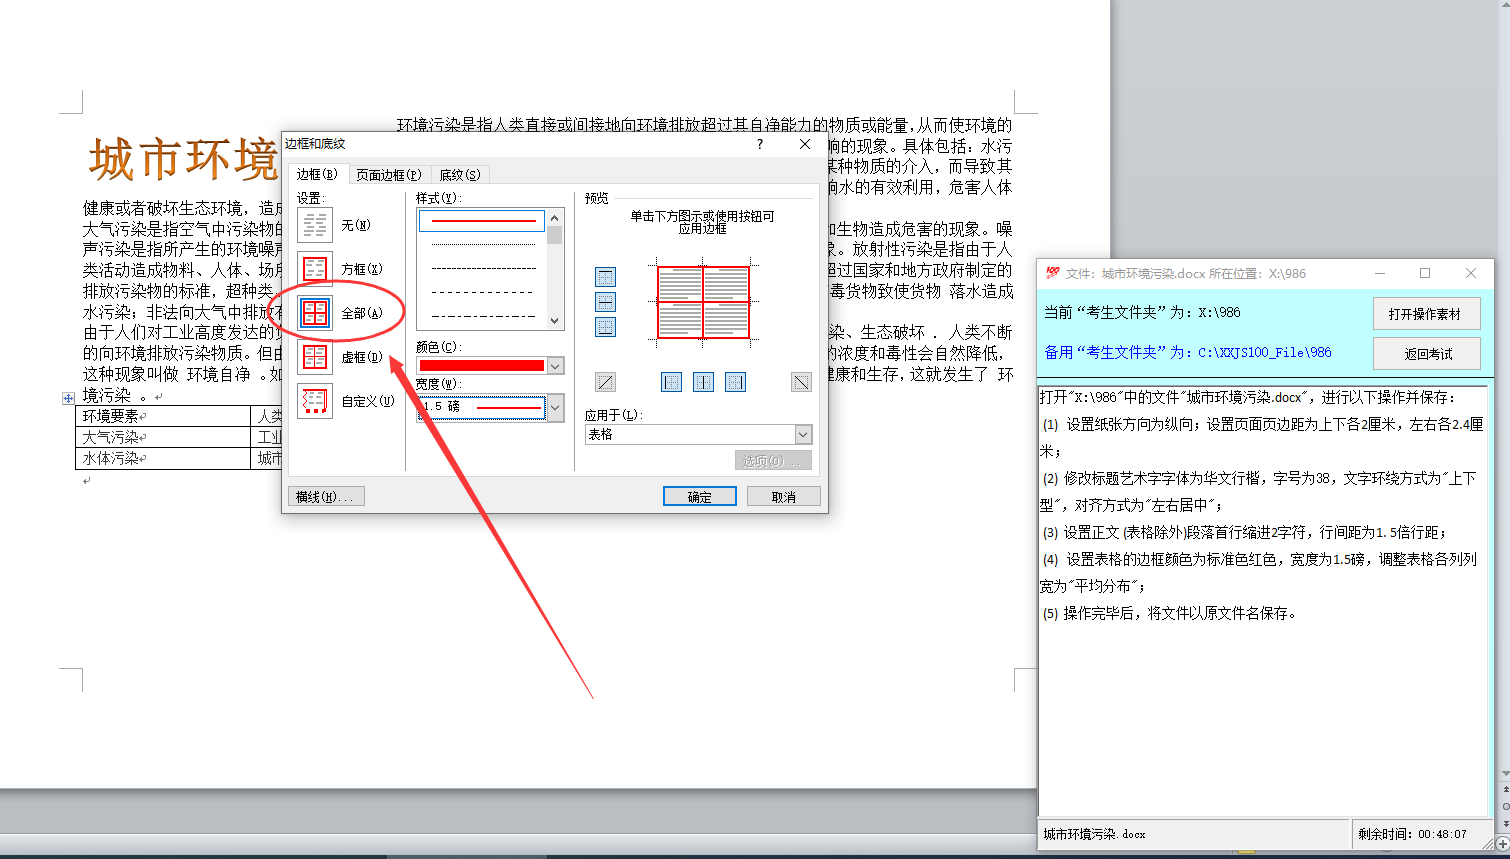Click the red color swatch under 颜色
The height and width of the screenshot is (859, 1510).
click(x=482, y=366)
